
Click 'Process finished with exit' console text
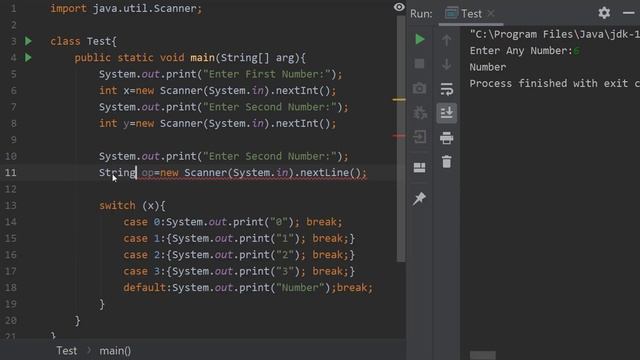pyautogui.click(x=554, y=84)
